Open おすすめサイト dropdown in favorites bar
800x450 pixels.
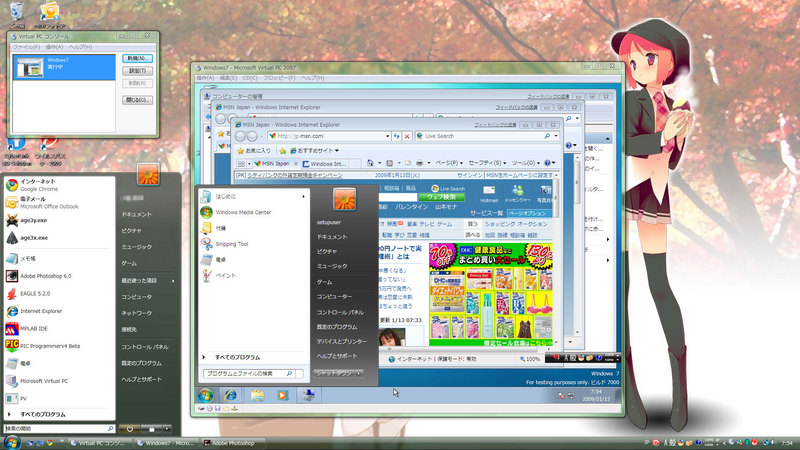coord(314,151)
